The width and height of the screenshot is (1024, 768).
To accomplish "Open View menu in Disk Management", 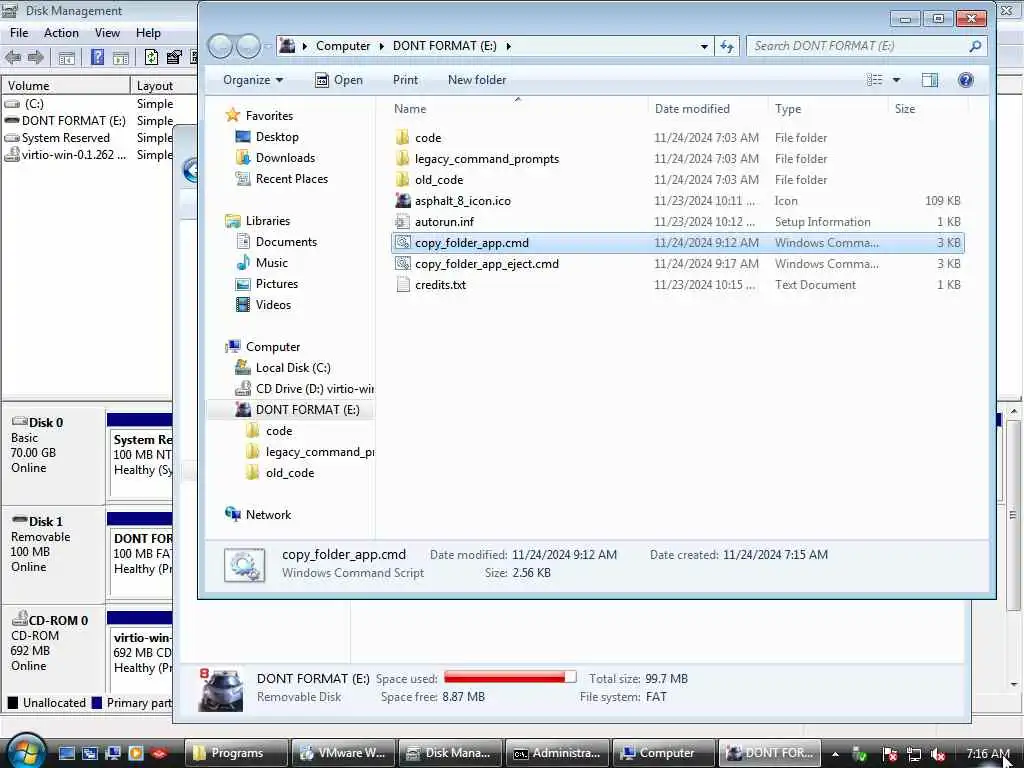I will coord(107,33).
